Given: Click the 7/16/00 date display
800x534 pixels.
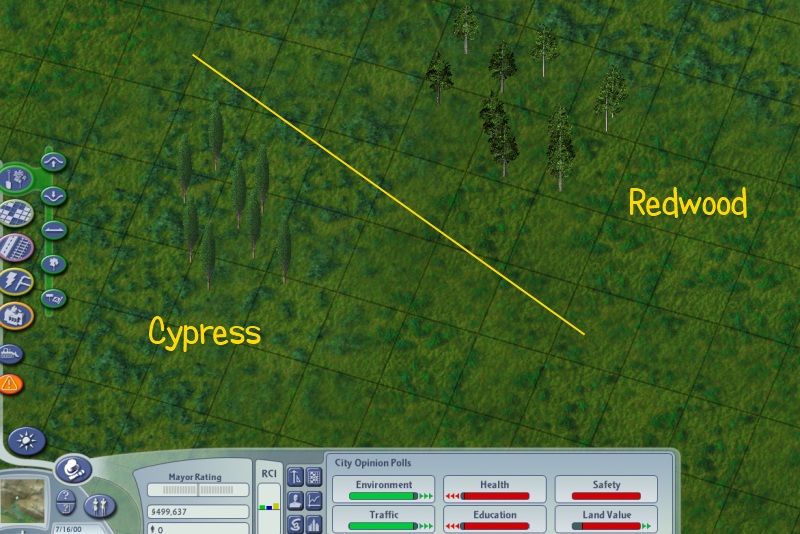Looking at the screenshot, I should tap(69, 529).
